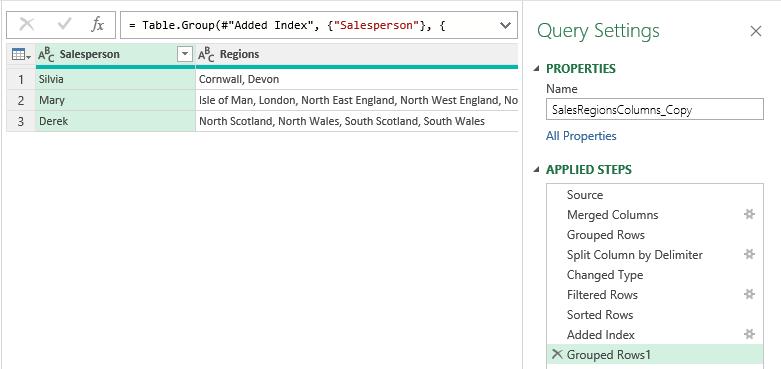Select the Regions column header
The width and height of the screenshot is (781, 369).
[x=357, y=54]
